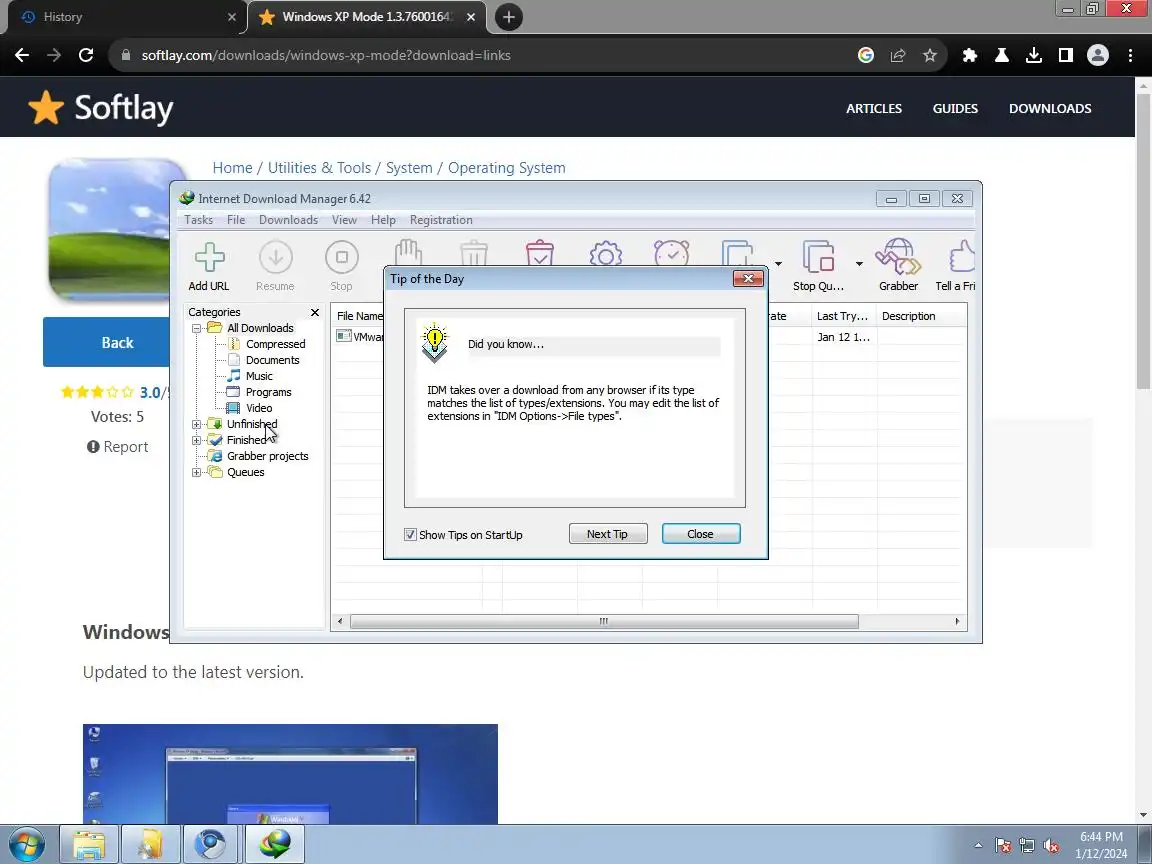Viewport: 1152px width, 864px height.
Task: Click the Delete trash can toolbar icon
Action: [x=474, y=253]
